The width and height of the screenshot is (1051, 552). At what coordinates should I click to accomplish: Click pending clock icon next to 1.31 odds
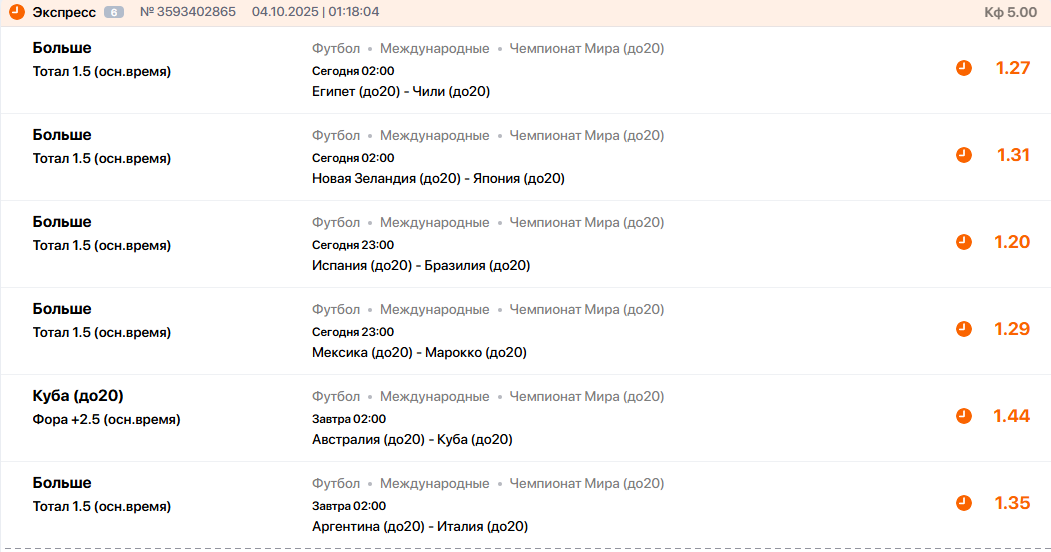pyautogui.click(x=964, y=155)
